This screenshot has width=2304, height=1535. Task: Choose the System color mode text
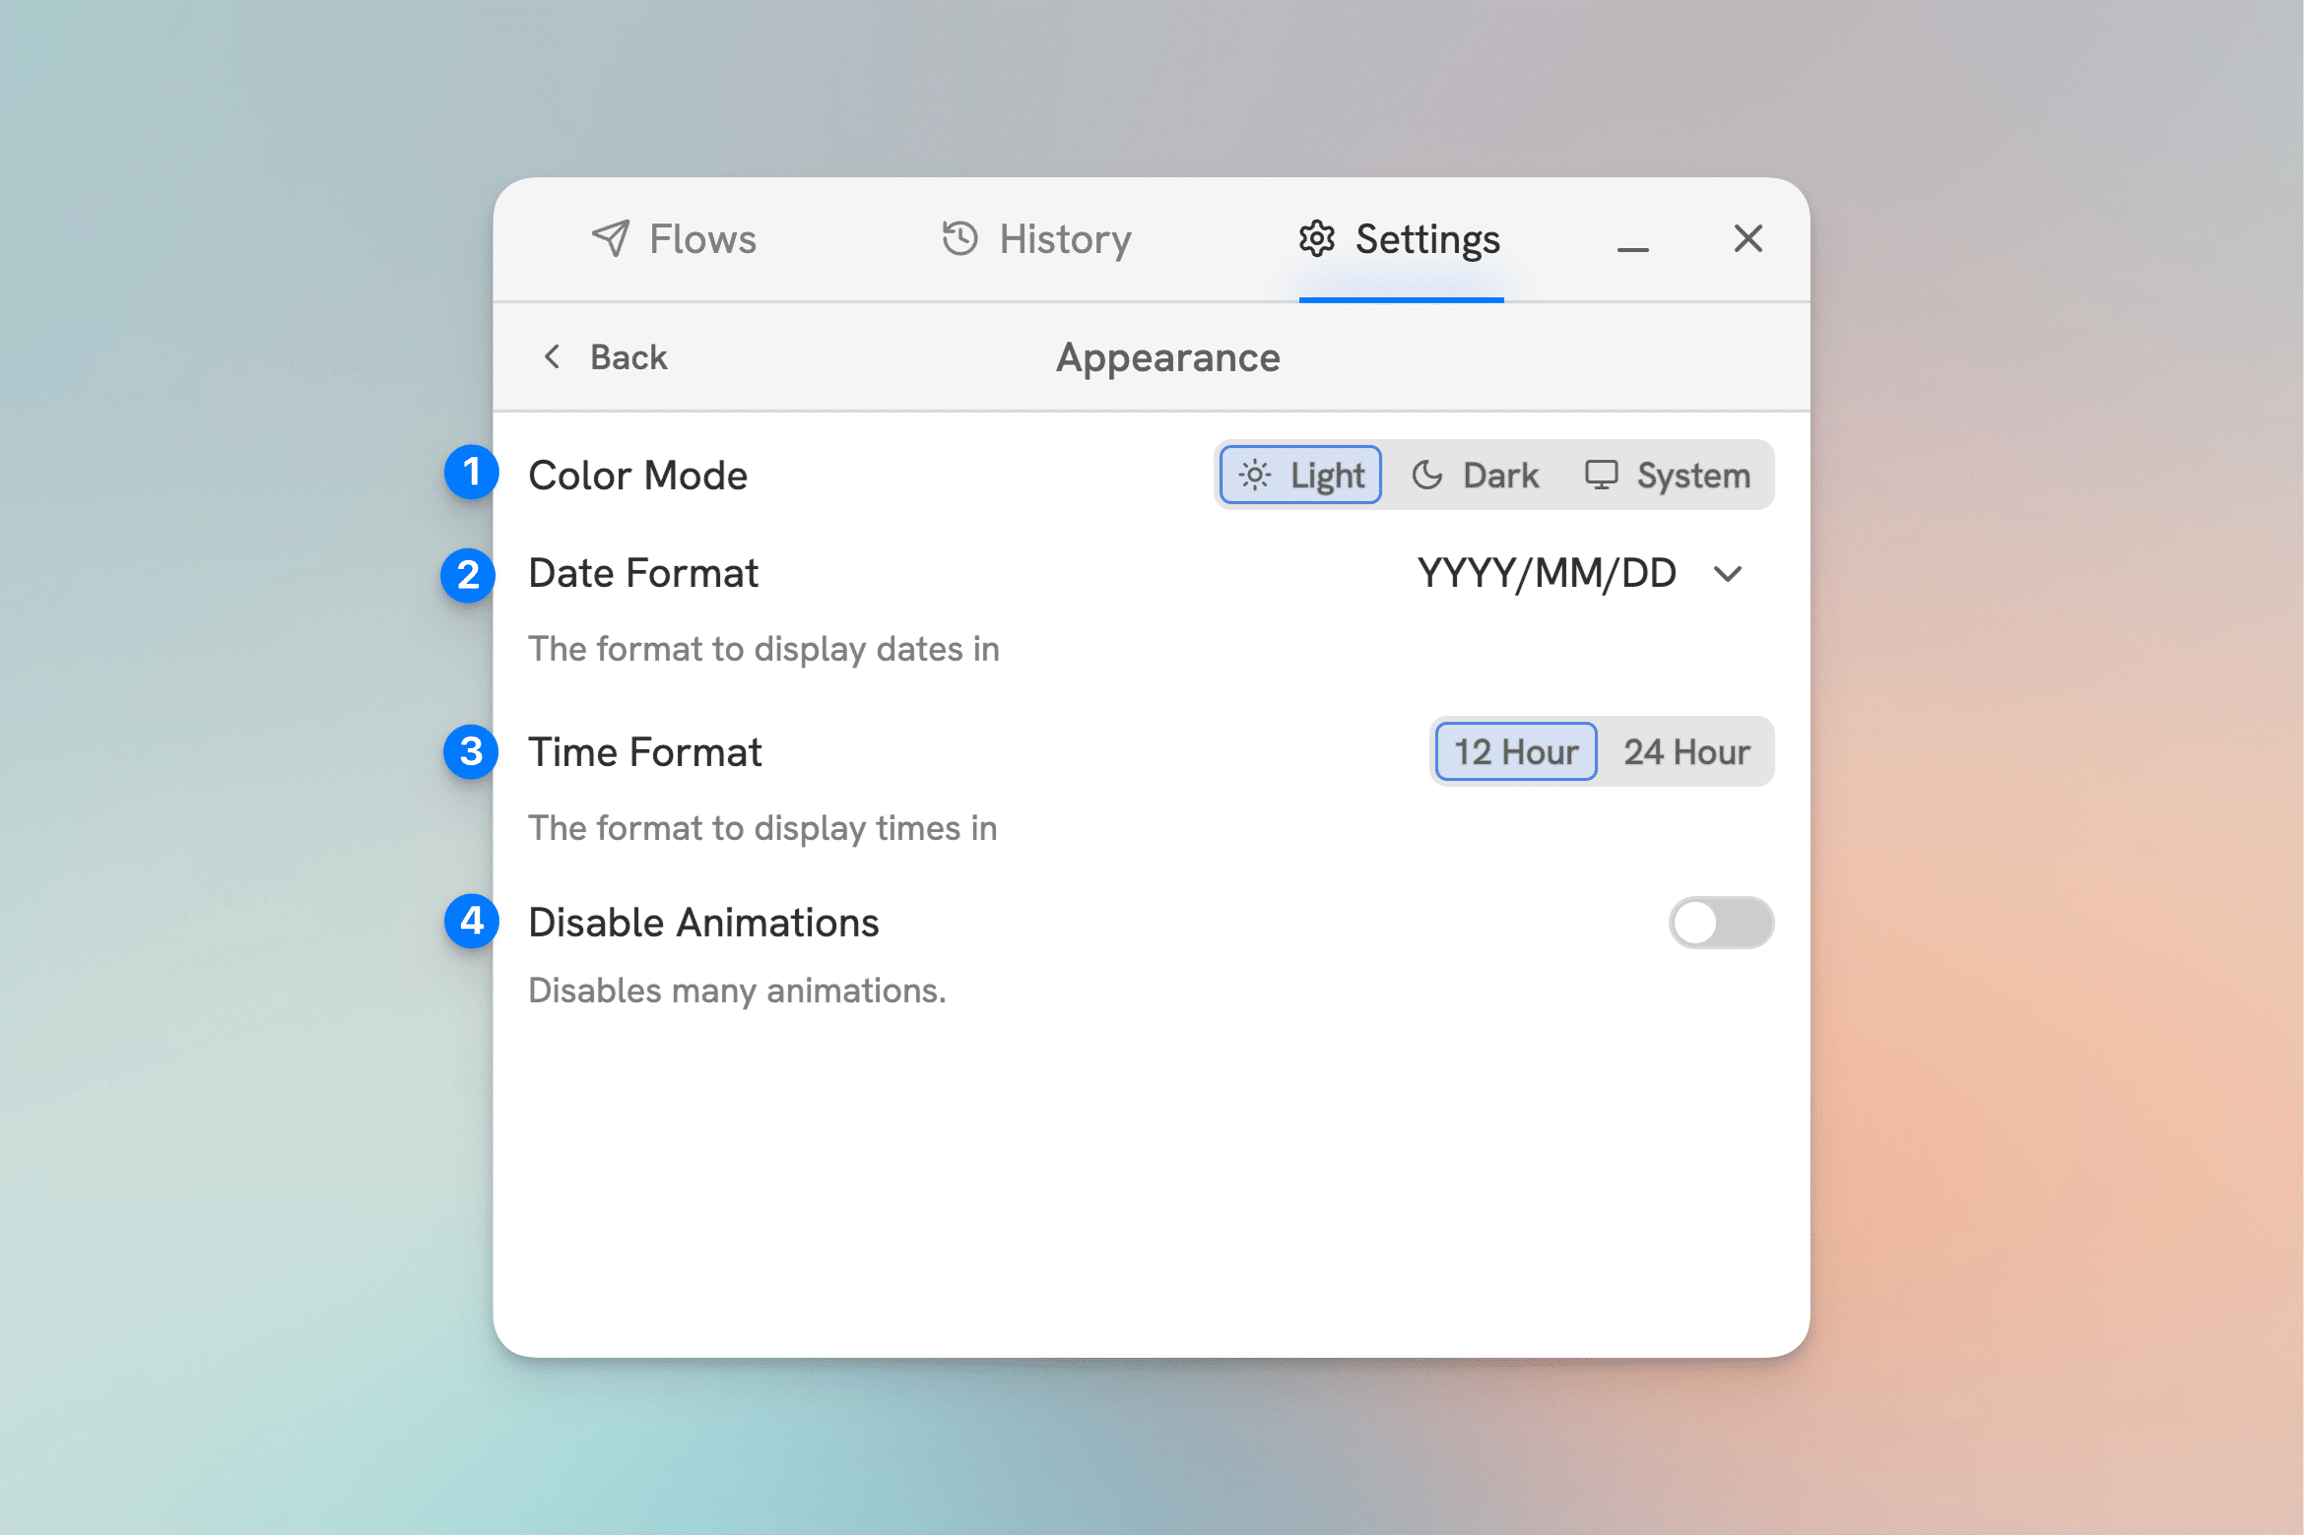tap(1692, 475)
